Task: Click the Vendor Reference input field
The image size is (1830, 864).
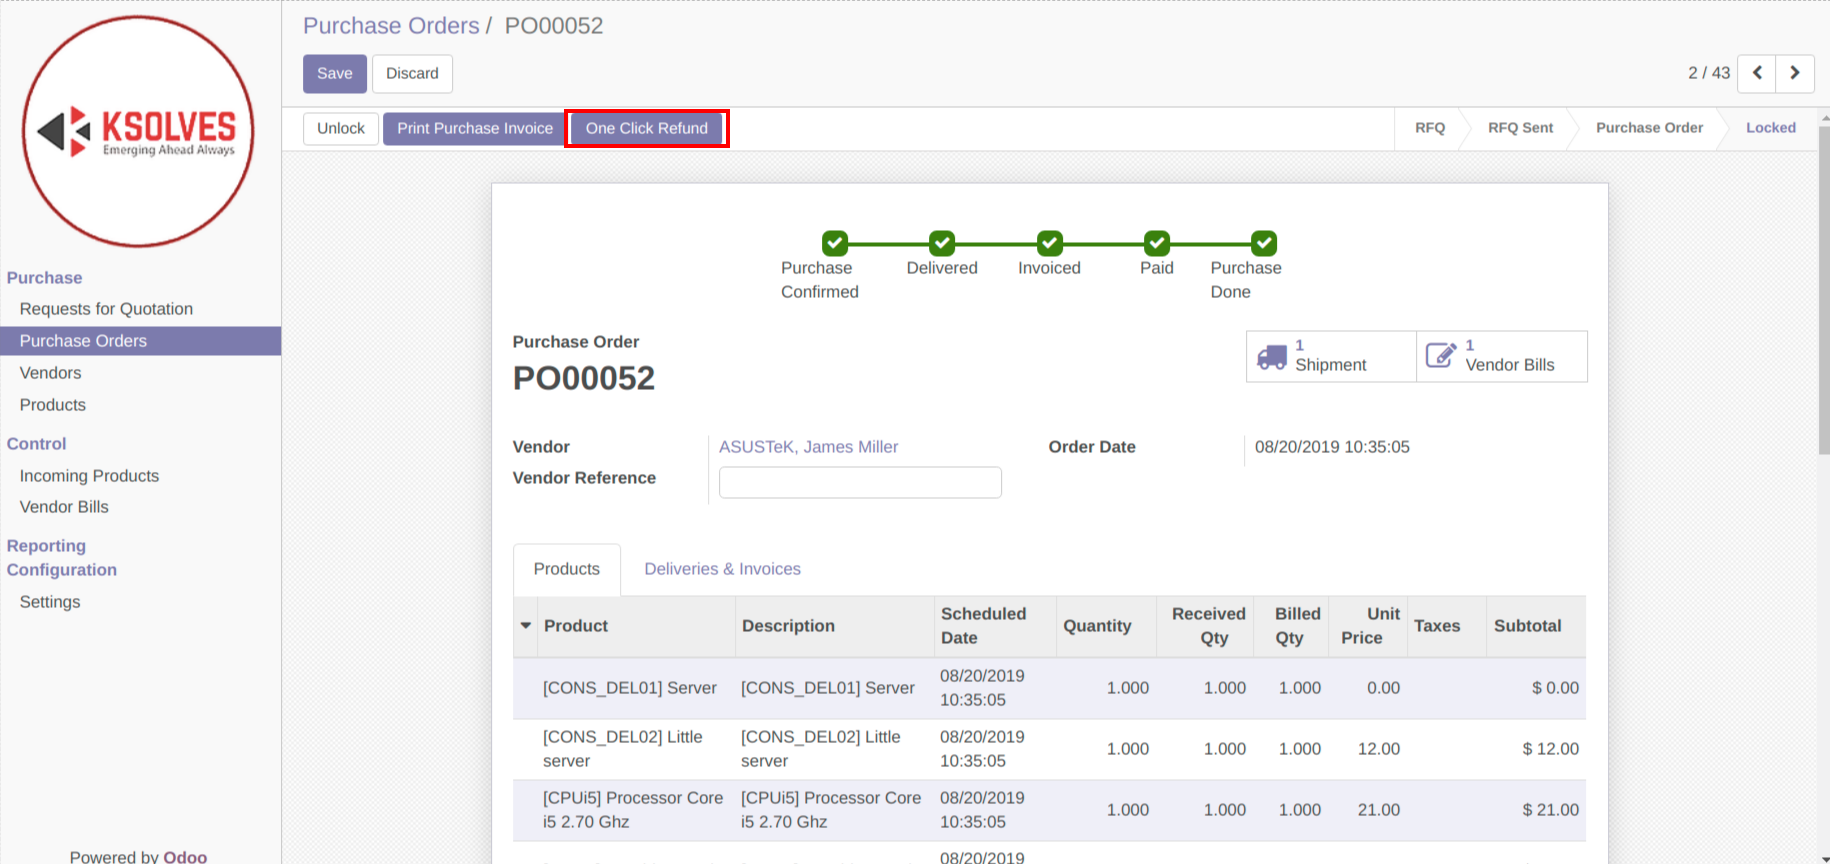Action: coord(860,482)
